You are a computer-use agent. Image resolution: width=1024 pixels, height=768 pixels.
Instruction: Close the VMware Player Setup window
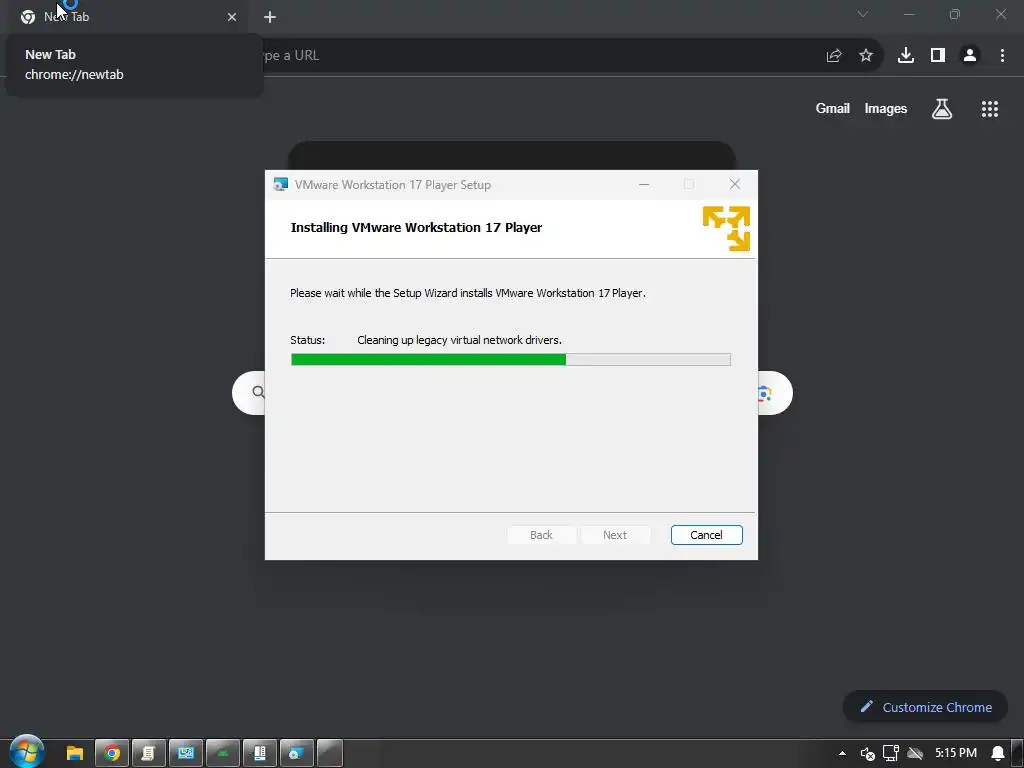(735, 185)
